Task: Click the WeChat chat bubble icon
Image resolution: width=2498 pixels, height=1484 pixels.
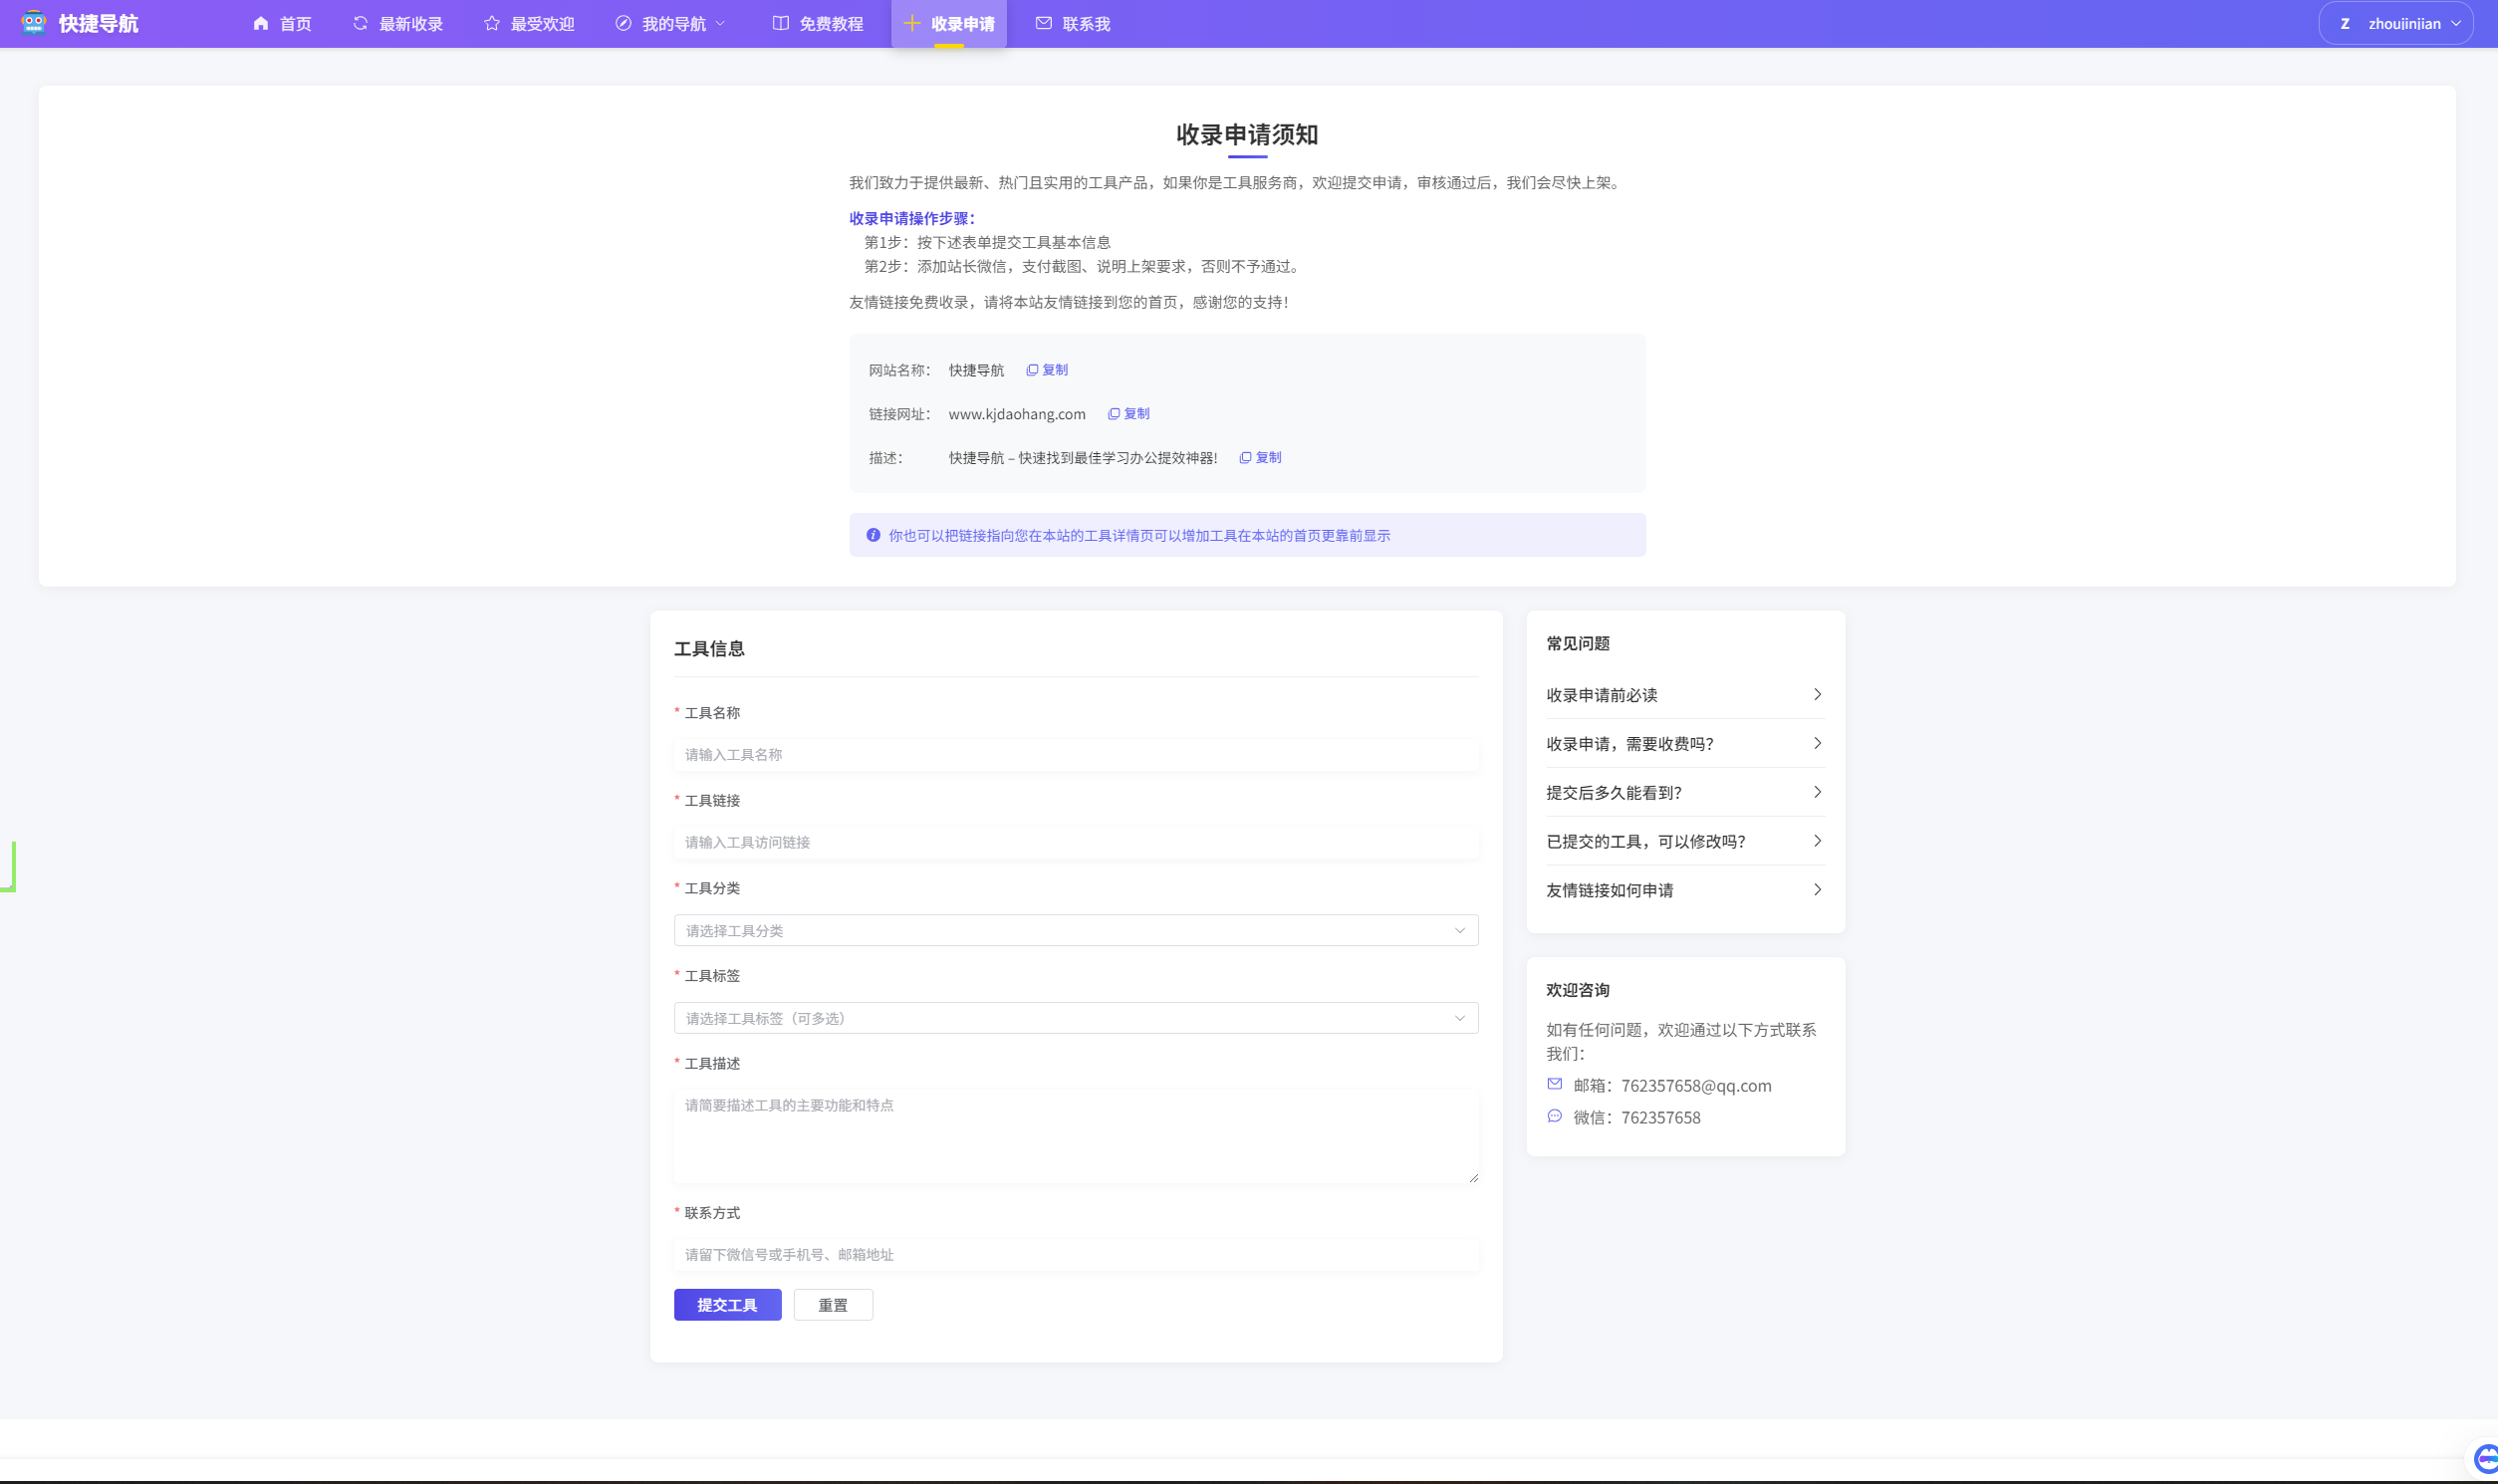Action: pyautogui.click(x=1554, y=1116)
